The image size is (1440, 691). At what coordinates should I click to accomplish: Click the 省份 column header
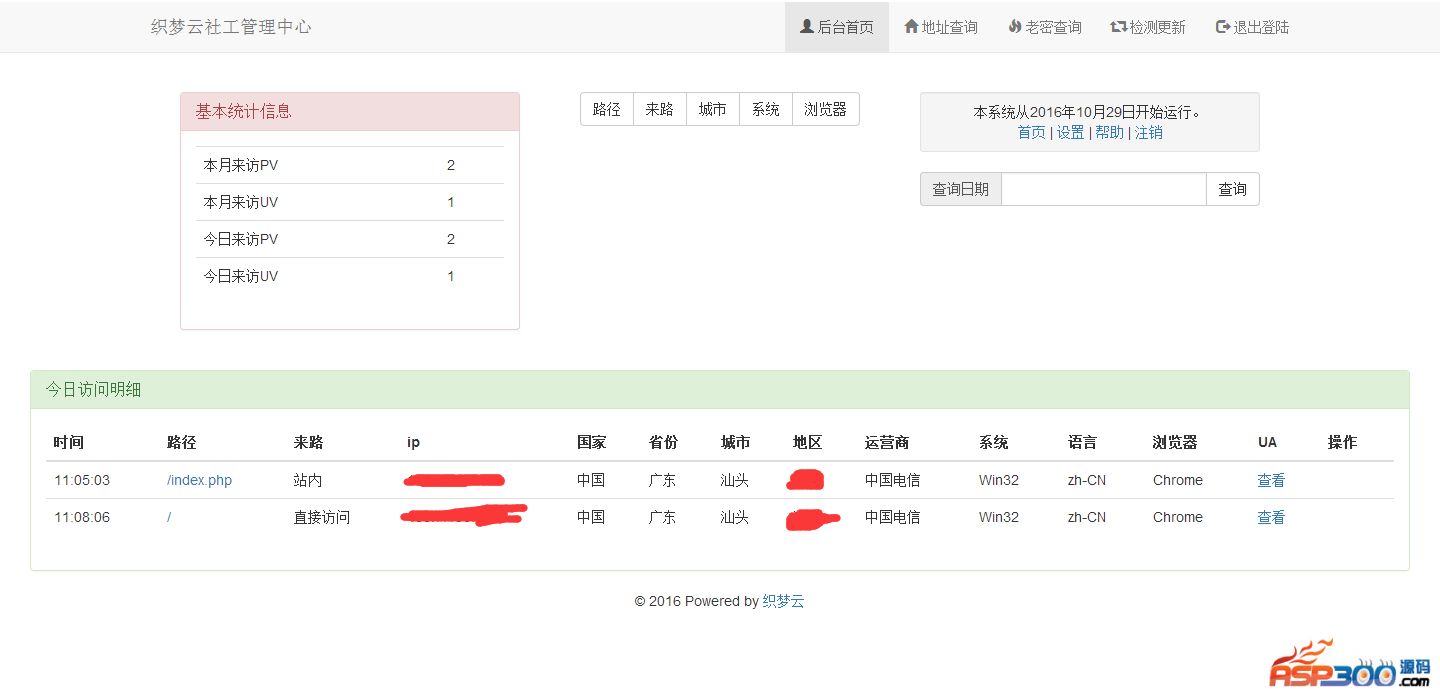664,442
